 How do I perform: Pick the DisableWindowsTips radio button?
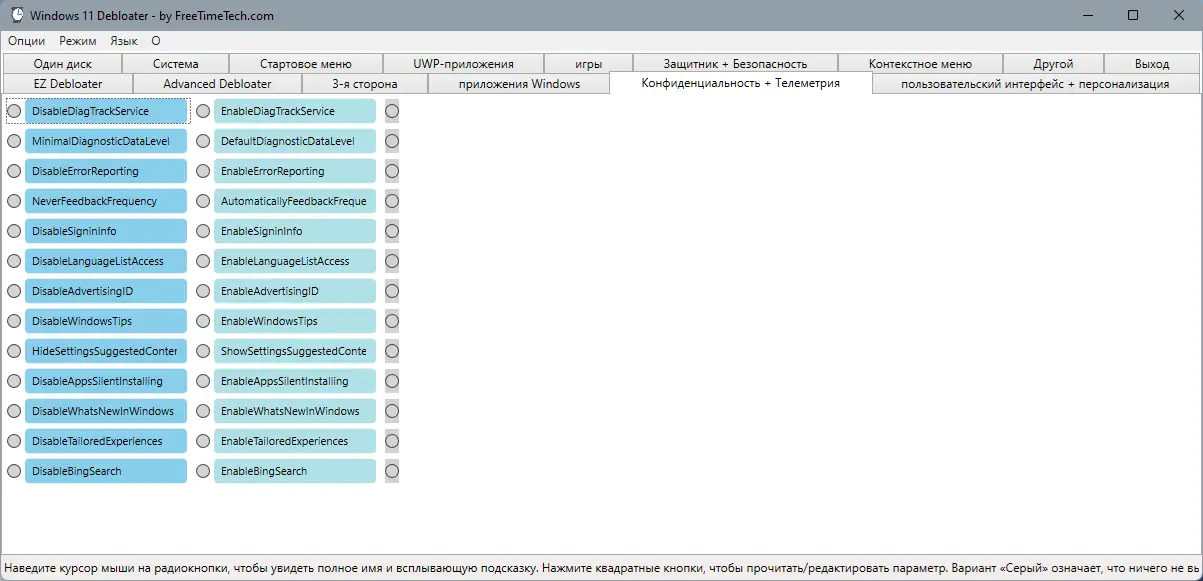click(14, 321)
